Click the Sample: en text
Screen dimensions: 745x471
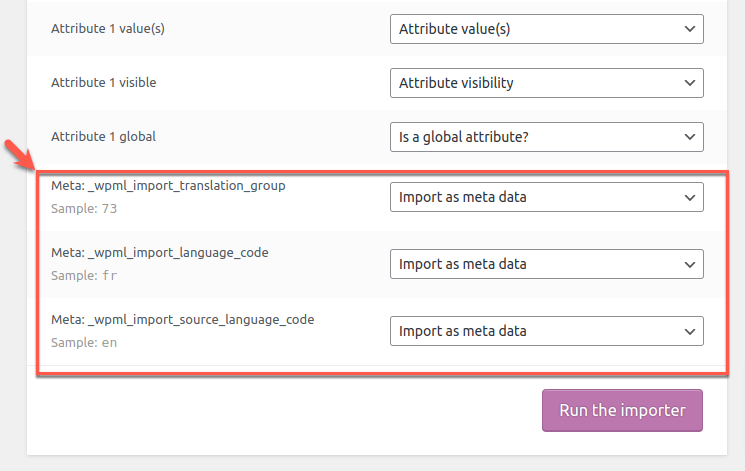click(x=84, y=343)
